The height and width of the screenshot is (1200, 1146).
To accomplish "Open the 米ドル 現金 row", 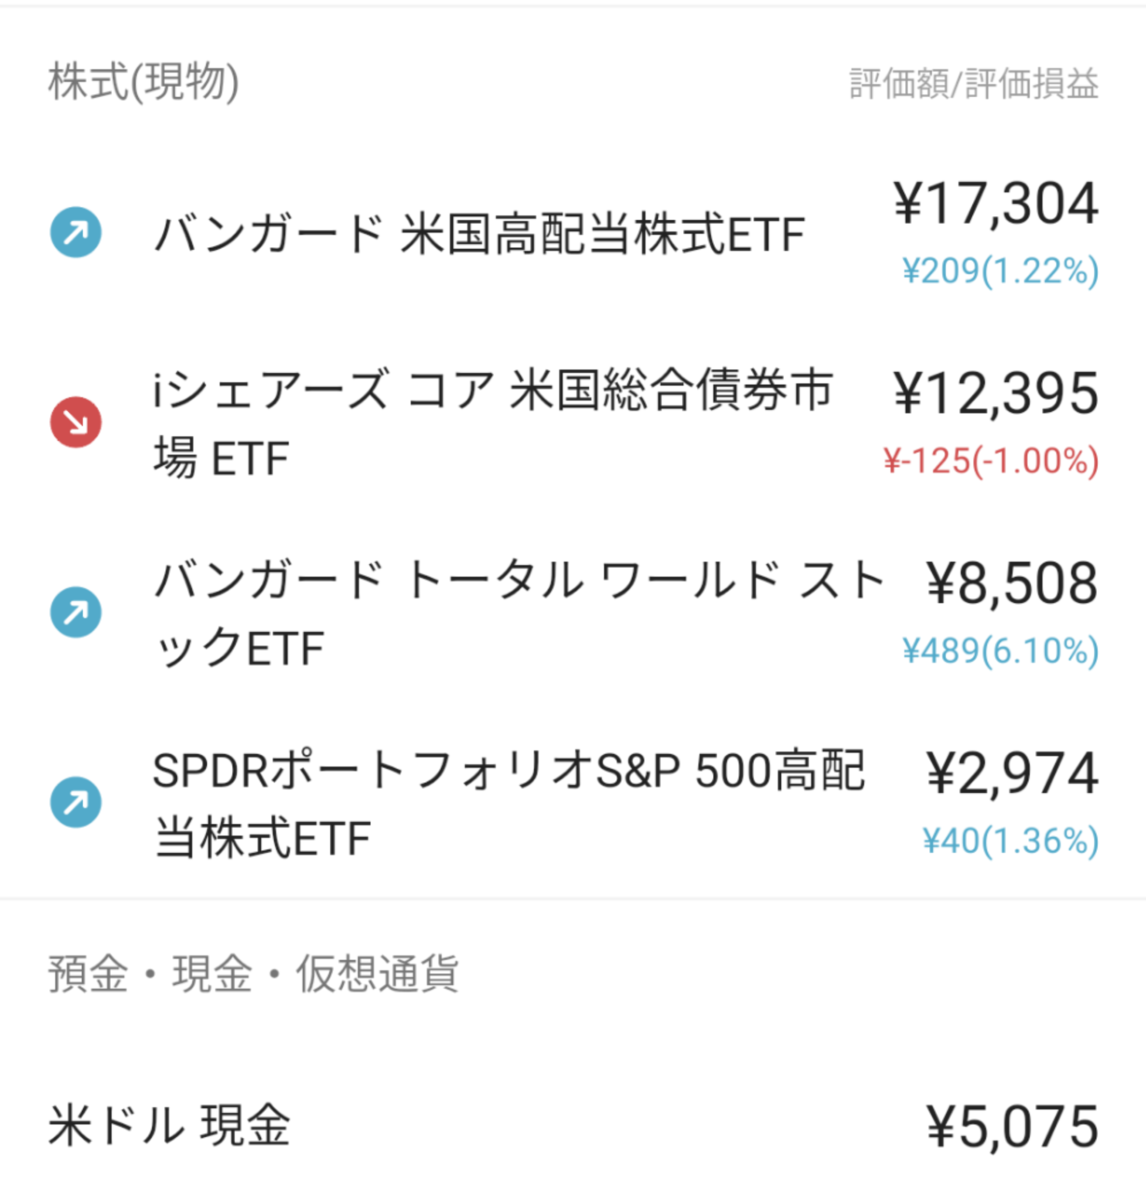I will click(573, 1126).
